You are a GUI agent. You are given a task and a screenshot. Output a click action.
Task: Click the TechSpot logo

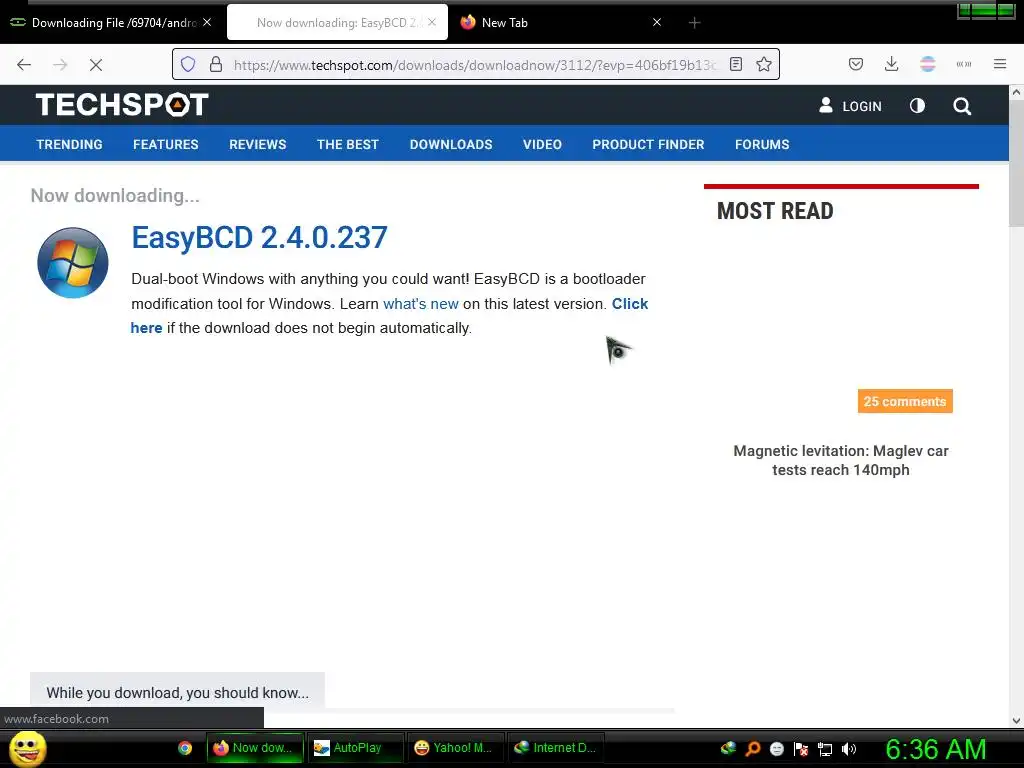122,104
